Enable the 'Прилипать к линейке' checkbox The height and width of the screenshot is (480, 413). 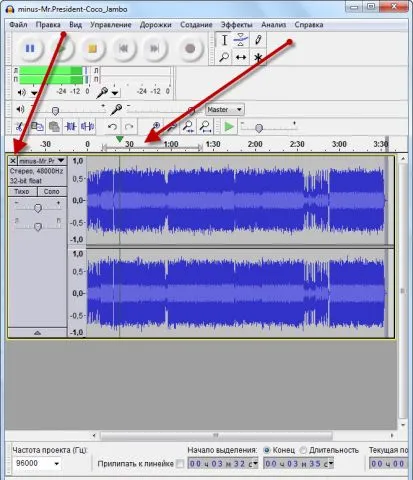click(180, 464)
